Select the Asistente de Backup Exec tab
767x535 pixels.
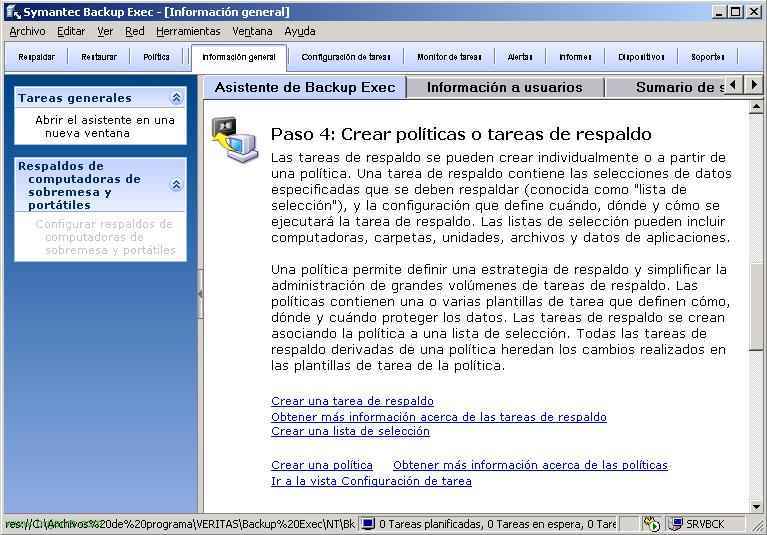[305, 88]
